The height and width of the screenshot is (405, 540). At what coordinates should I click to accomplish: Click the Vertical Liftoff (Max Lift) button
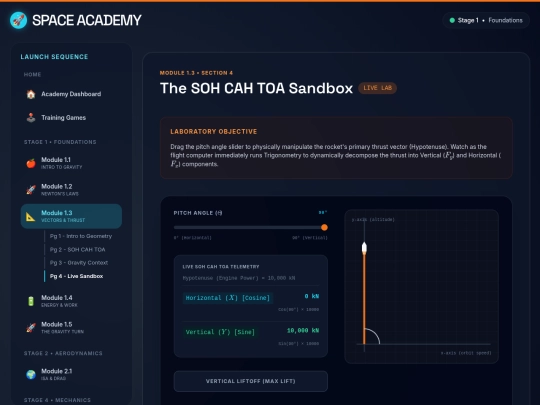tap(251, 381)
